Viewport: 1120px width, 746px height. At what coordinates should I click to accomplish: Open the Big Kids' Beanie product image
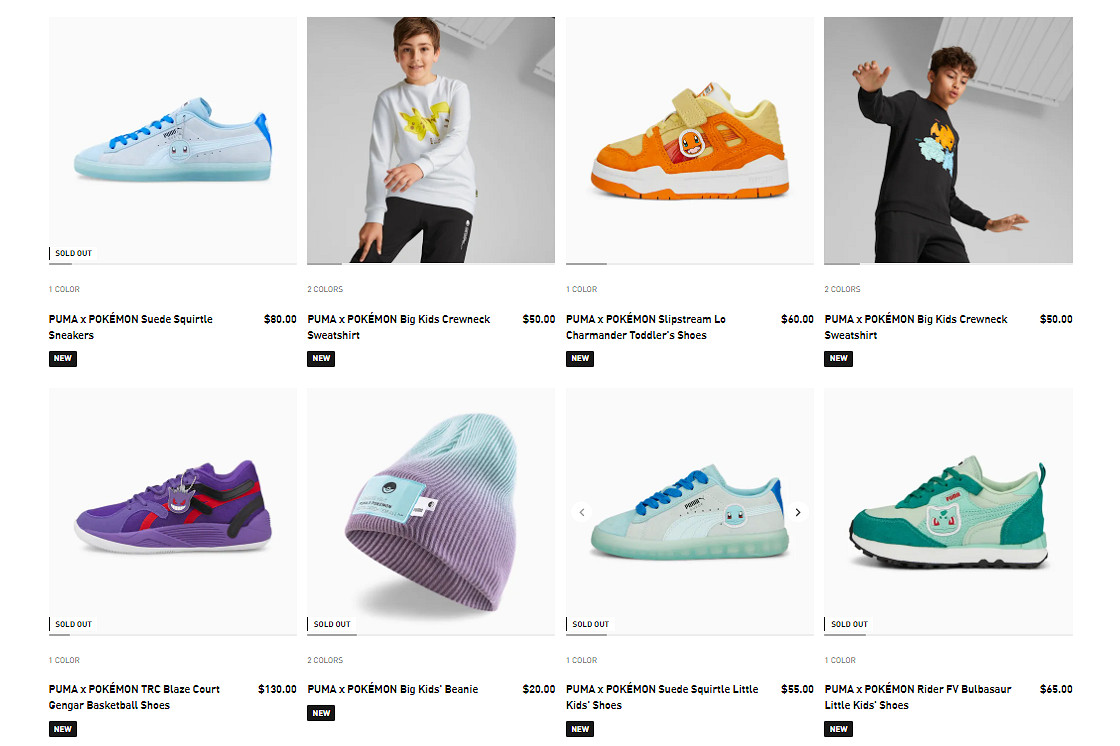click(x=430, y=510)
